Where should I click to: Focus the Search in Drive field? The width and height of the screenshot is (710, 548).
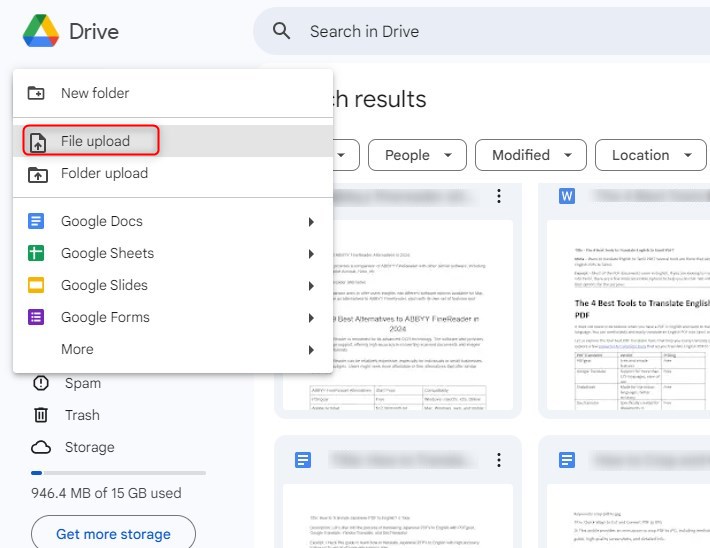[x=482, y=31]
